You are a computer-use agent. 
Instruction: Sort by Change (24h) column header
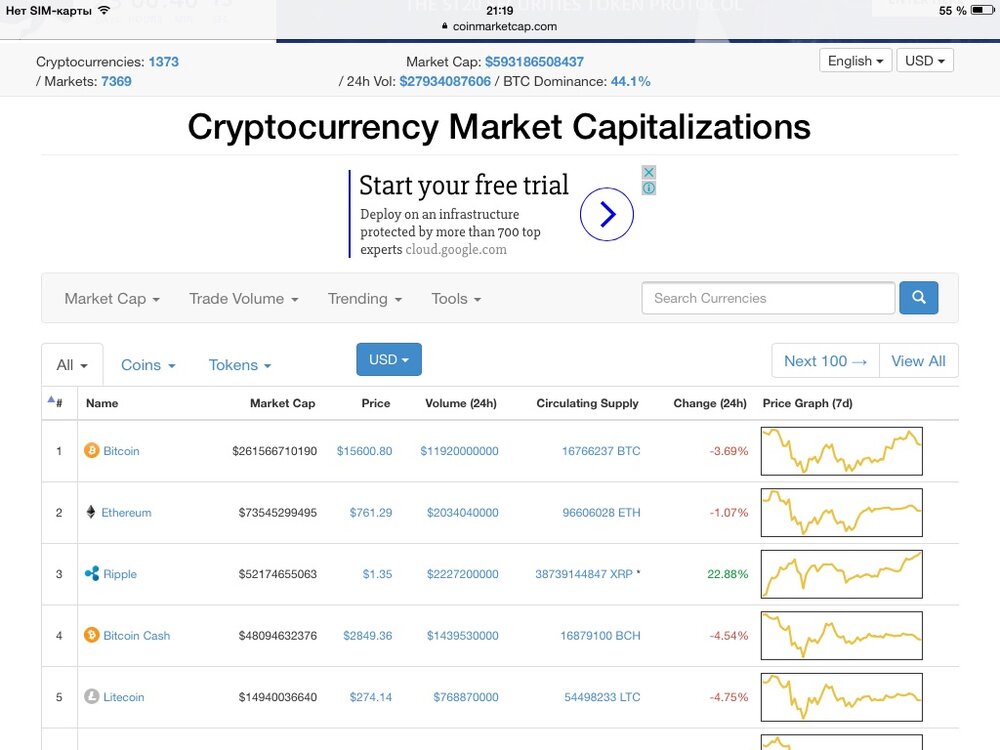click(x=710, y=403)
